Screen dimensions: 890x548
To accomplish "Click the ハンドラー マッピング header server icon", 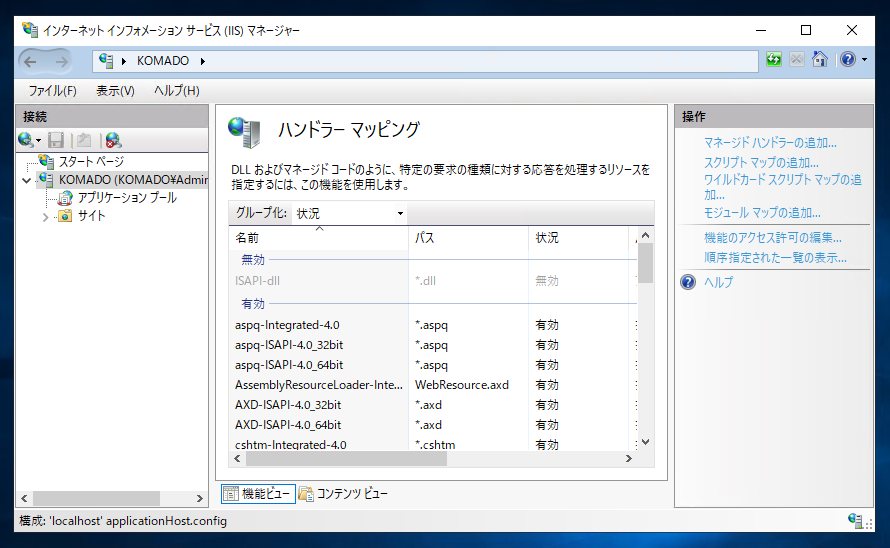I will click(x=244, y=132).
